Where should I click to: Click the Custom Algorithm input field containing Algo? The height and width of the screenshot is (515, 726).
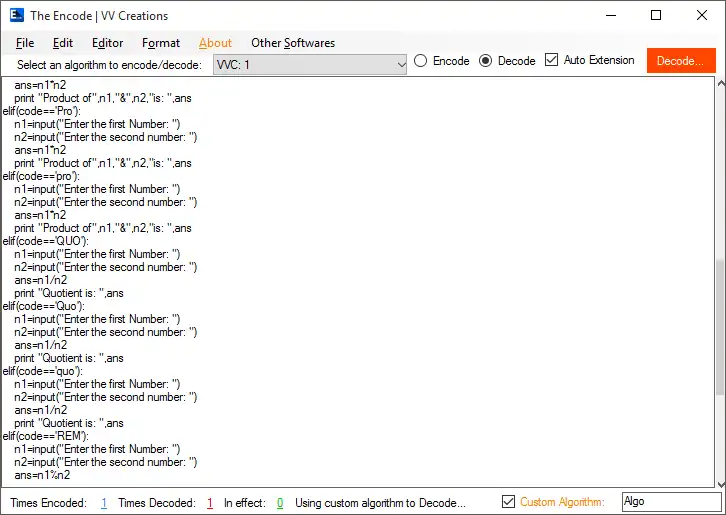[x=671, y=502]
